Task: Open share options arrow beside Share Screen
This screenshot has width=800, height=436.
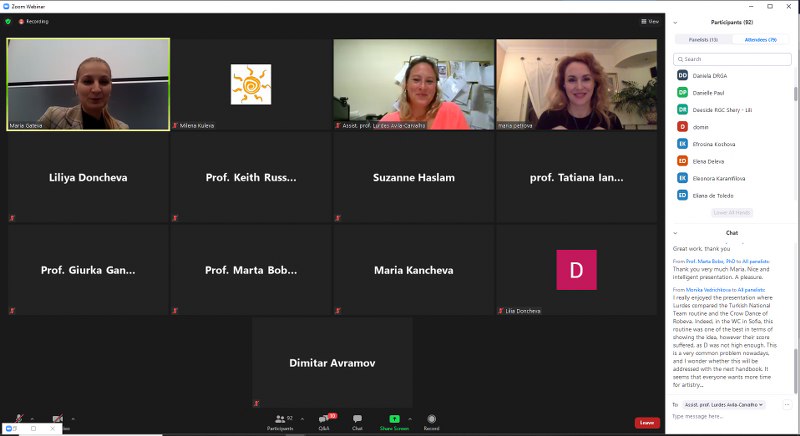Action: click(410, 419)
